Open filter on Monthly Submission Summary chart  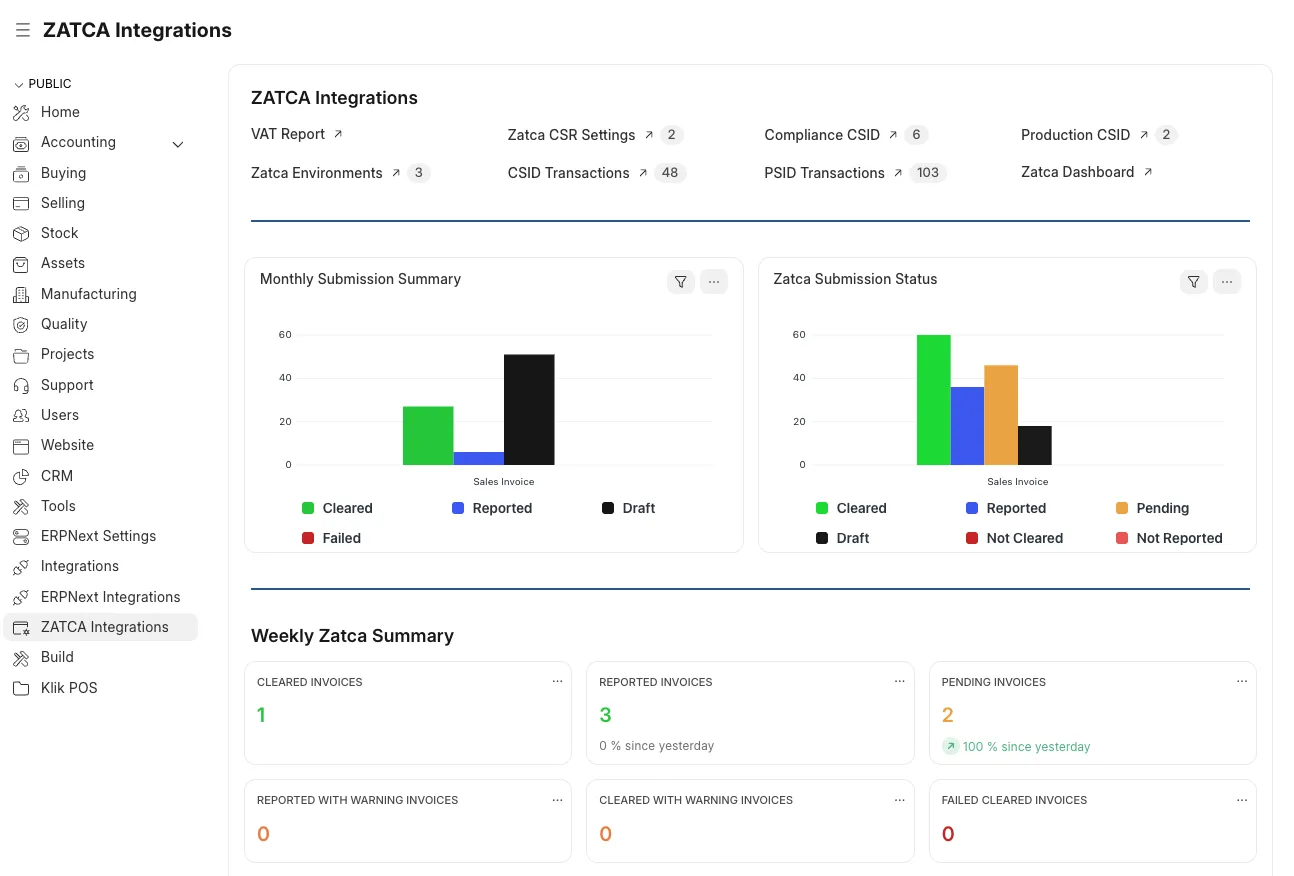coord(681,282)
